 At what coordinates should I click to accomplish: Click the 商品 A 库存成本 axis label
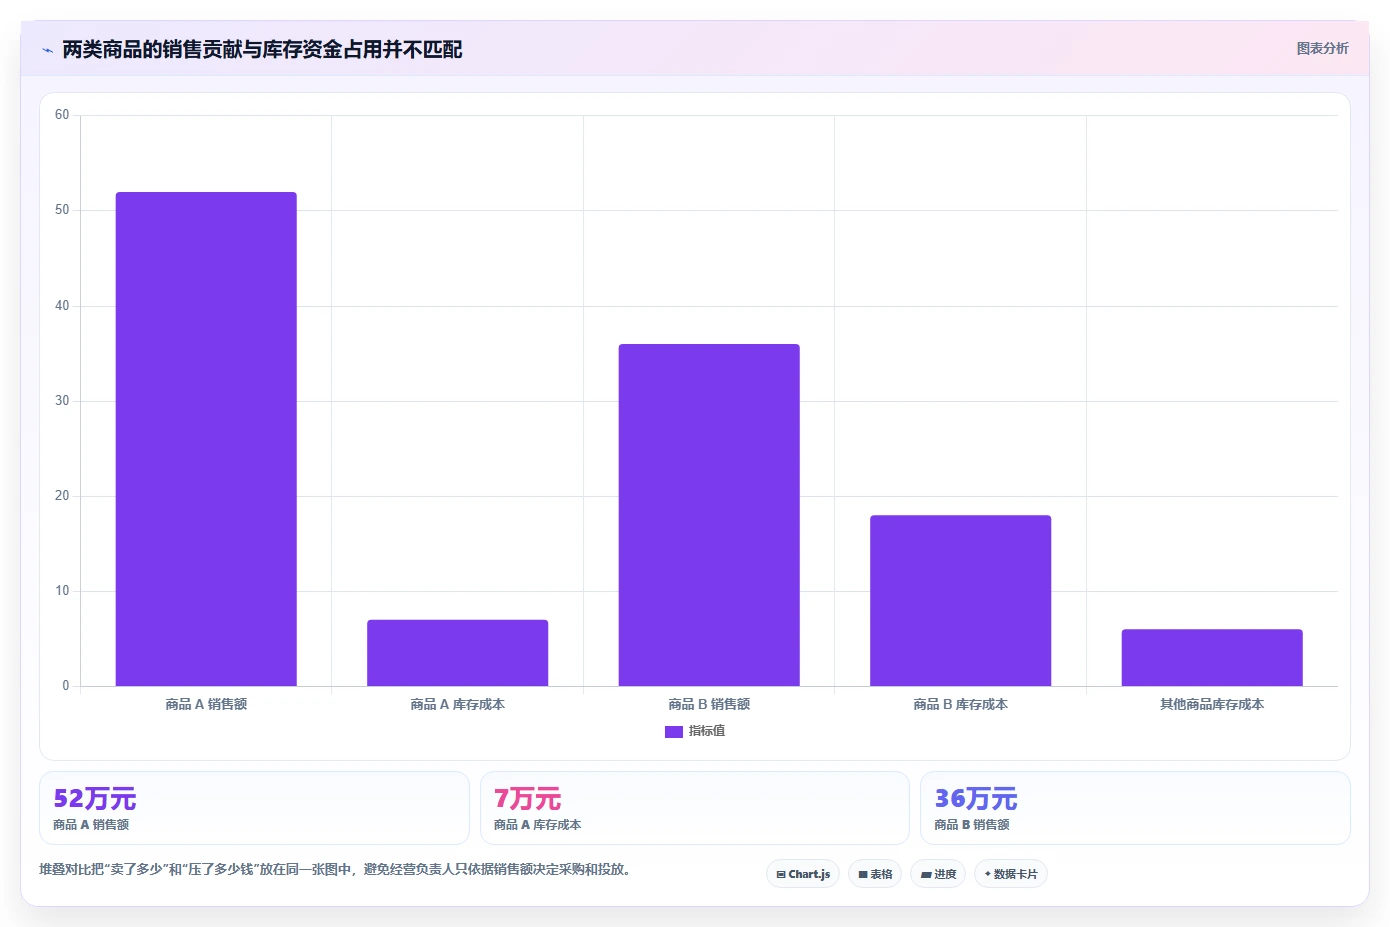[457, 705]
